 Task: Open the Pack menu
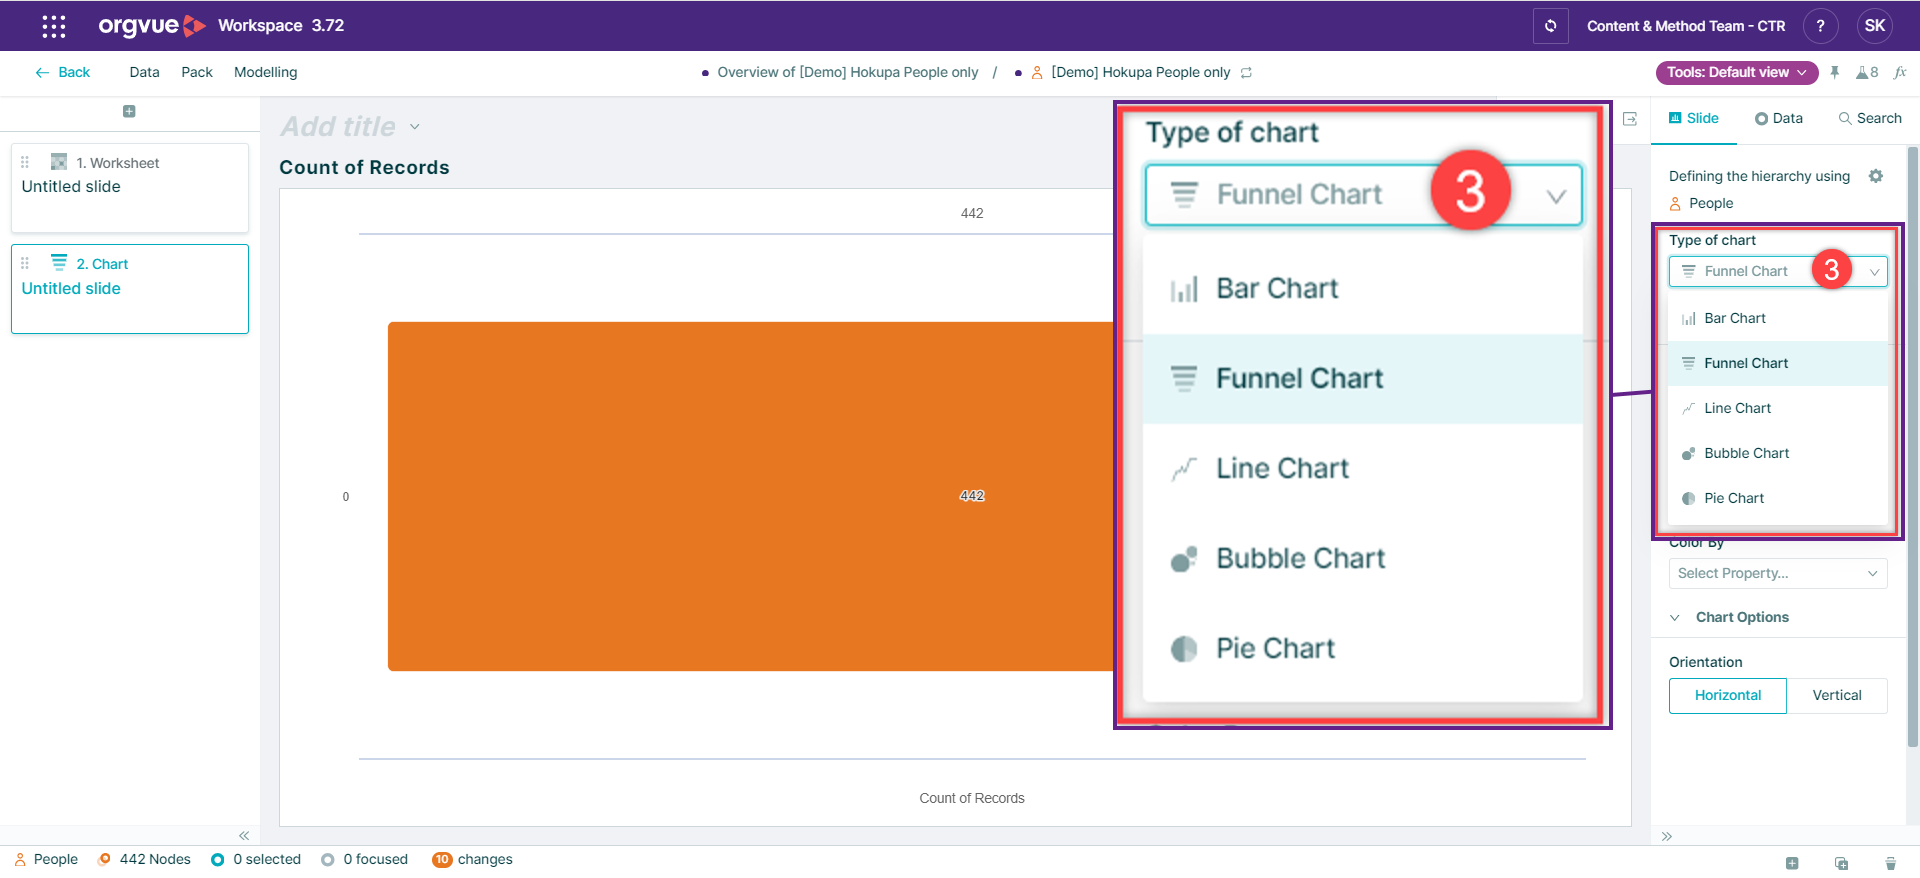[x=197, y=72]
